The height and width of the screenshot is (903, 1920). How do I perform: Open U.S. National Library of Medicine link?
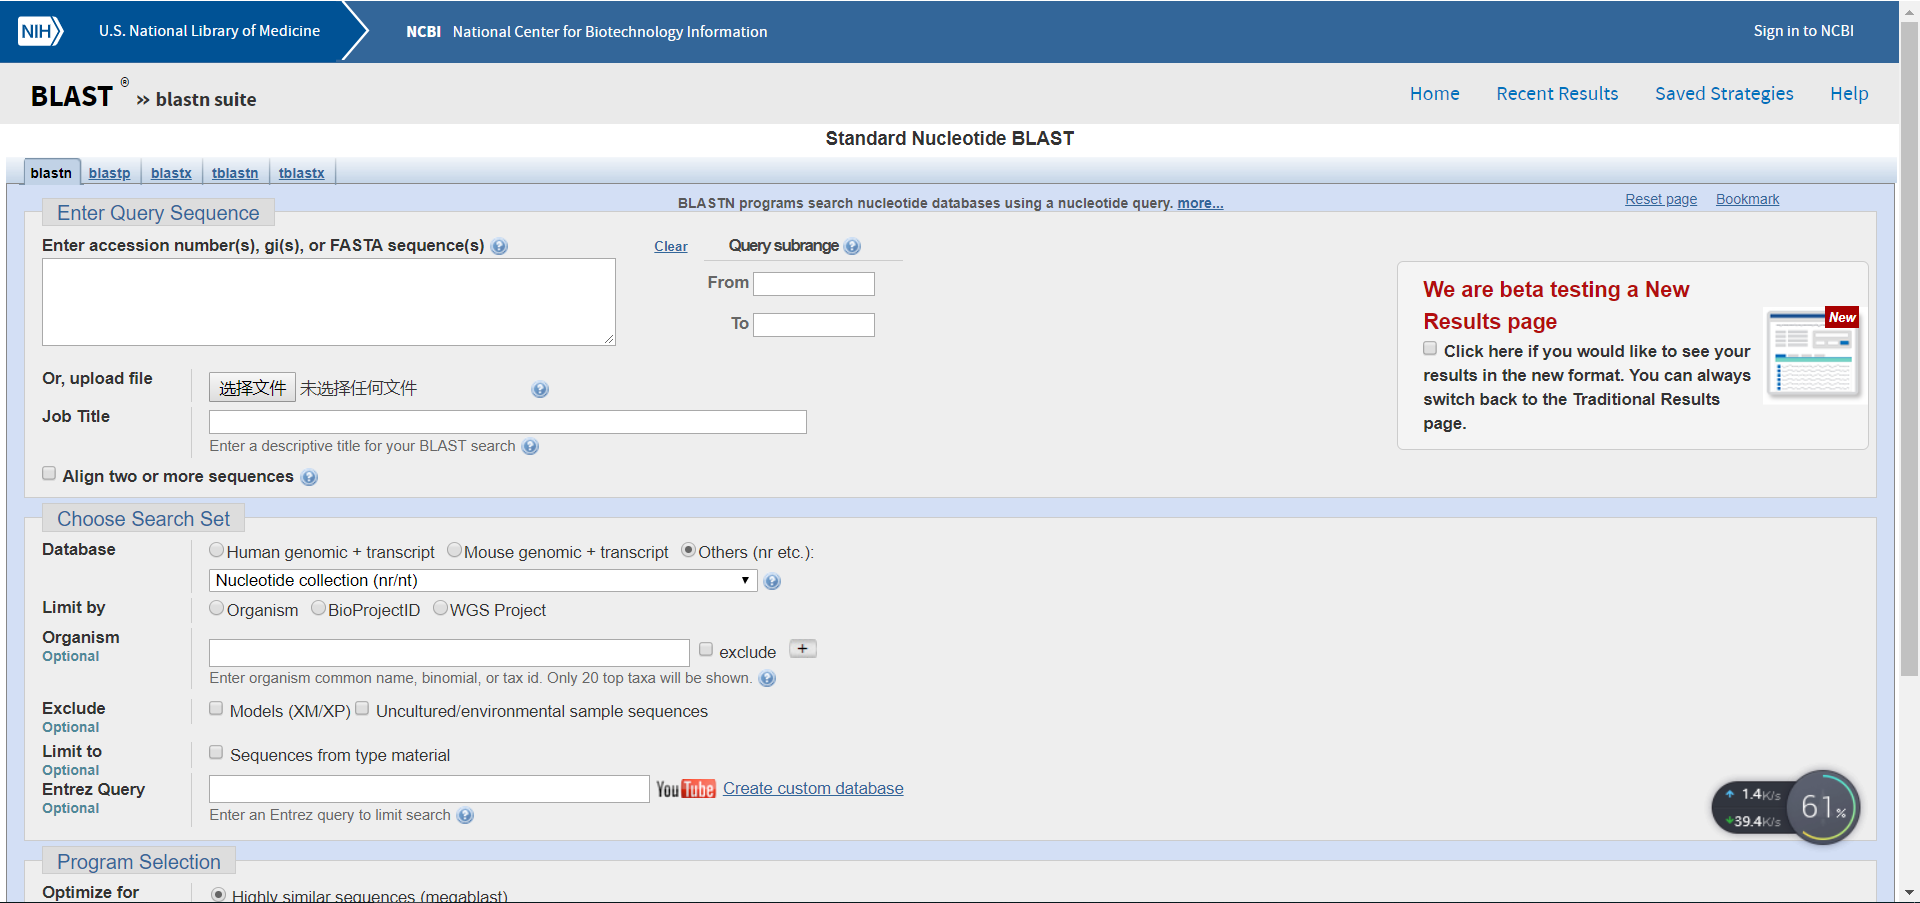(209, 31)
